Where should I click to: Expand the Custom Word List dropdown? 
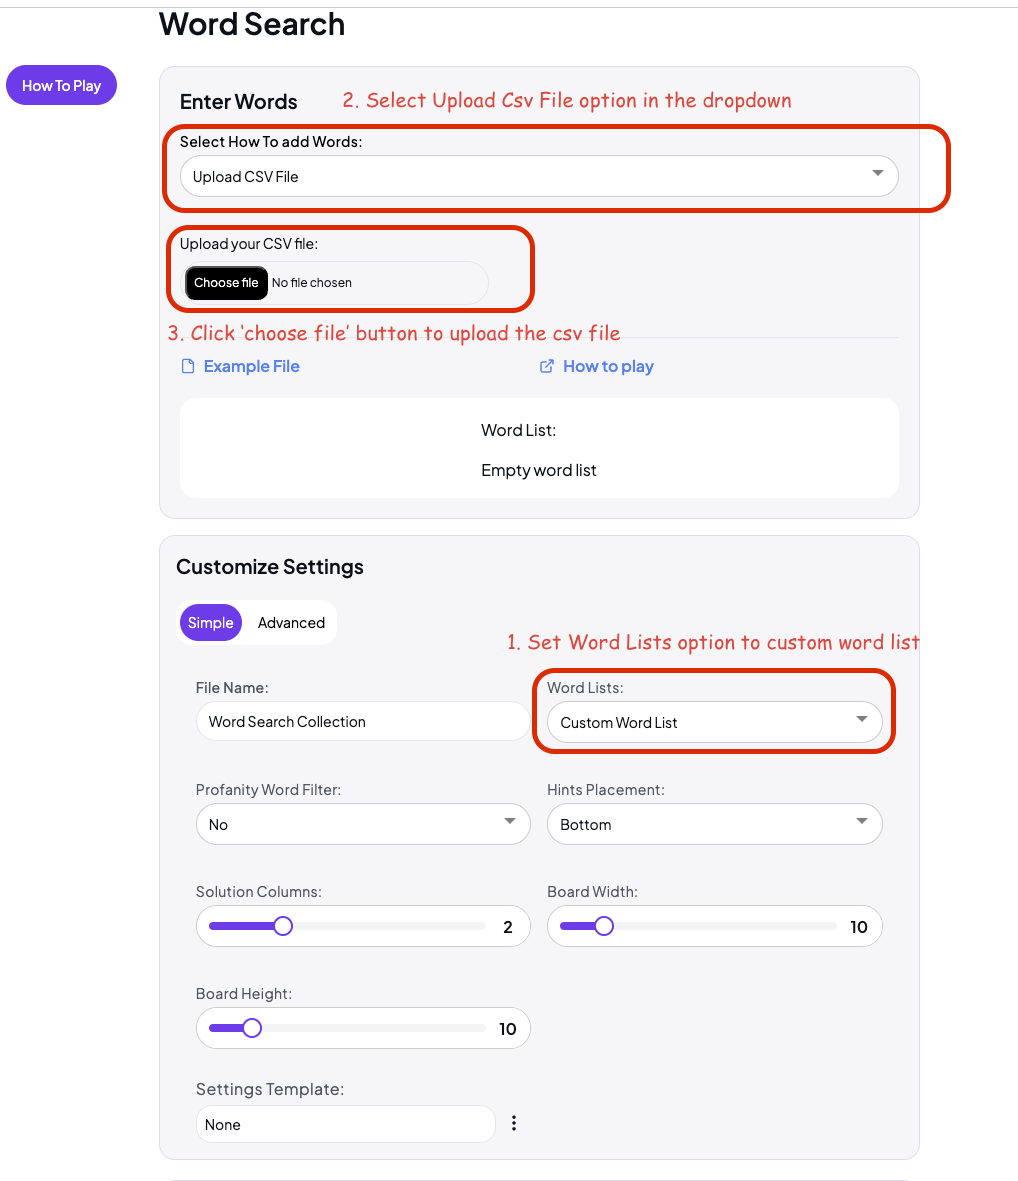715,722
